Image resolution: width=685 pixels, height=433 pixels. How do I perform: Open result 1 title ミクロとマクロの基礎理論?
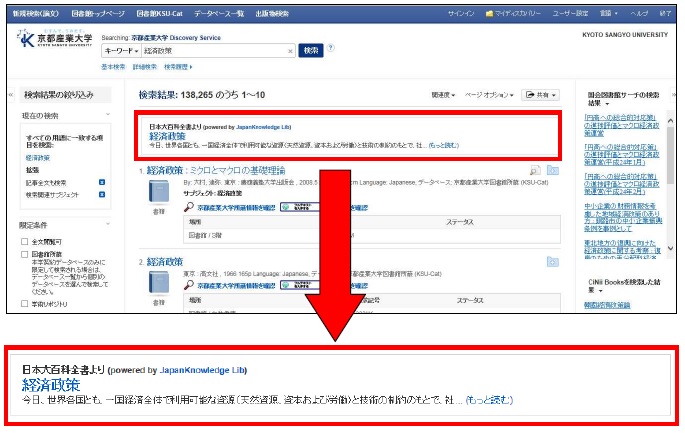click(216, 170)
